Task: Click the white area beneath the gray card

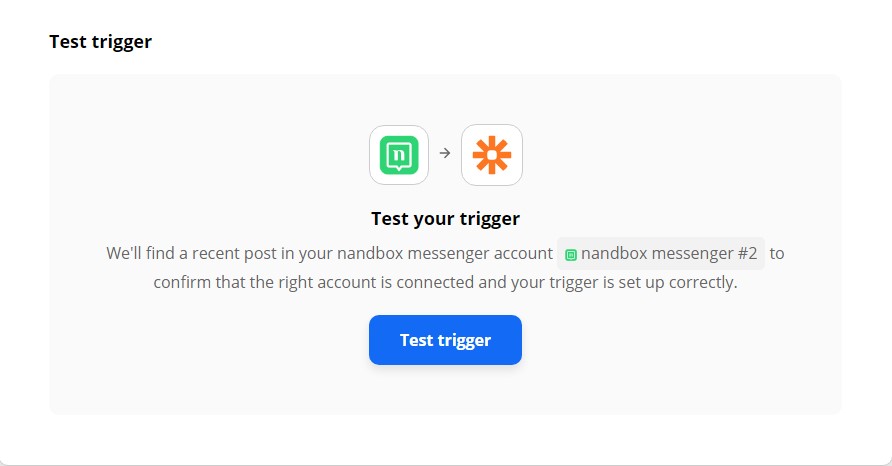Action: click(445, 438)
